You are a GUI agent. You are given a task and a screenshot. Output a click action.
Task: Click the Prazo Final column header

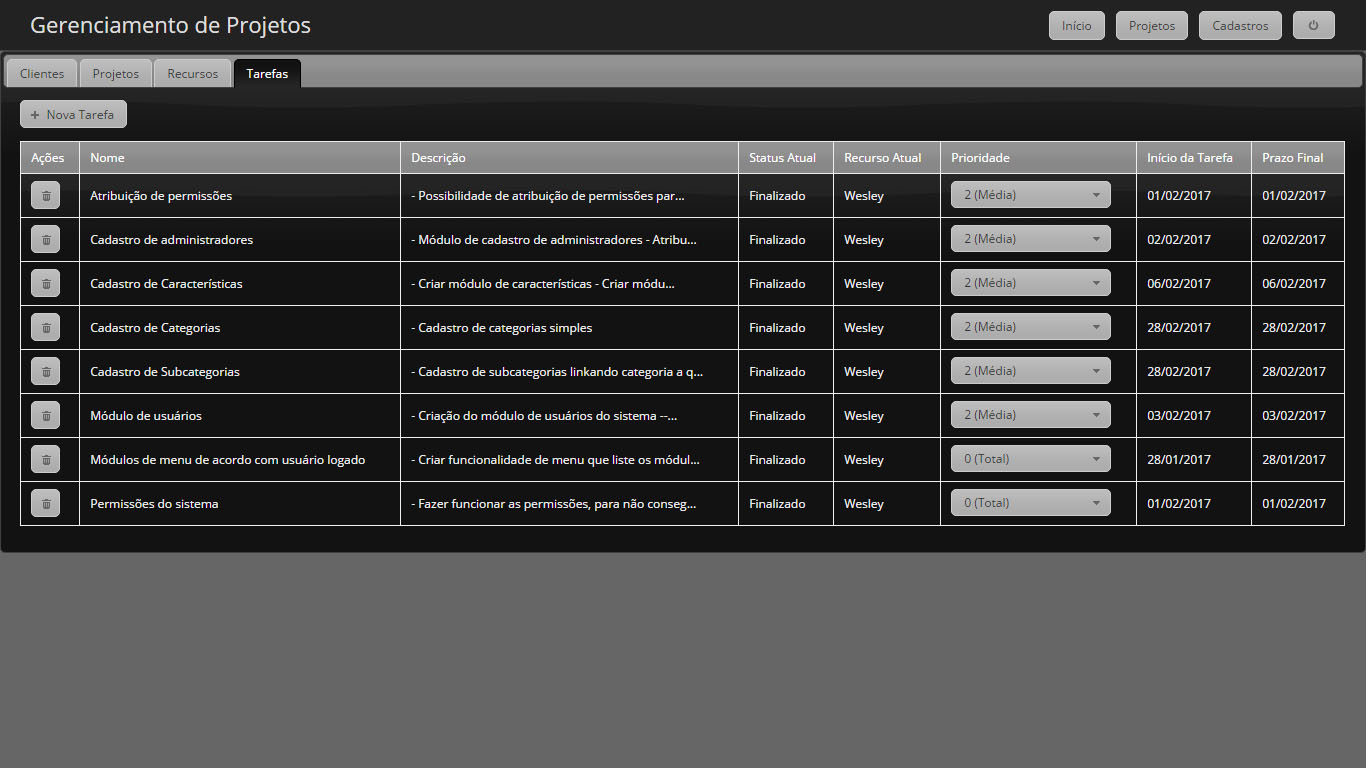click(x=1292, y=158)
